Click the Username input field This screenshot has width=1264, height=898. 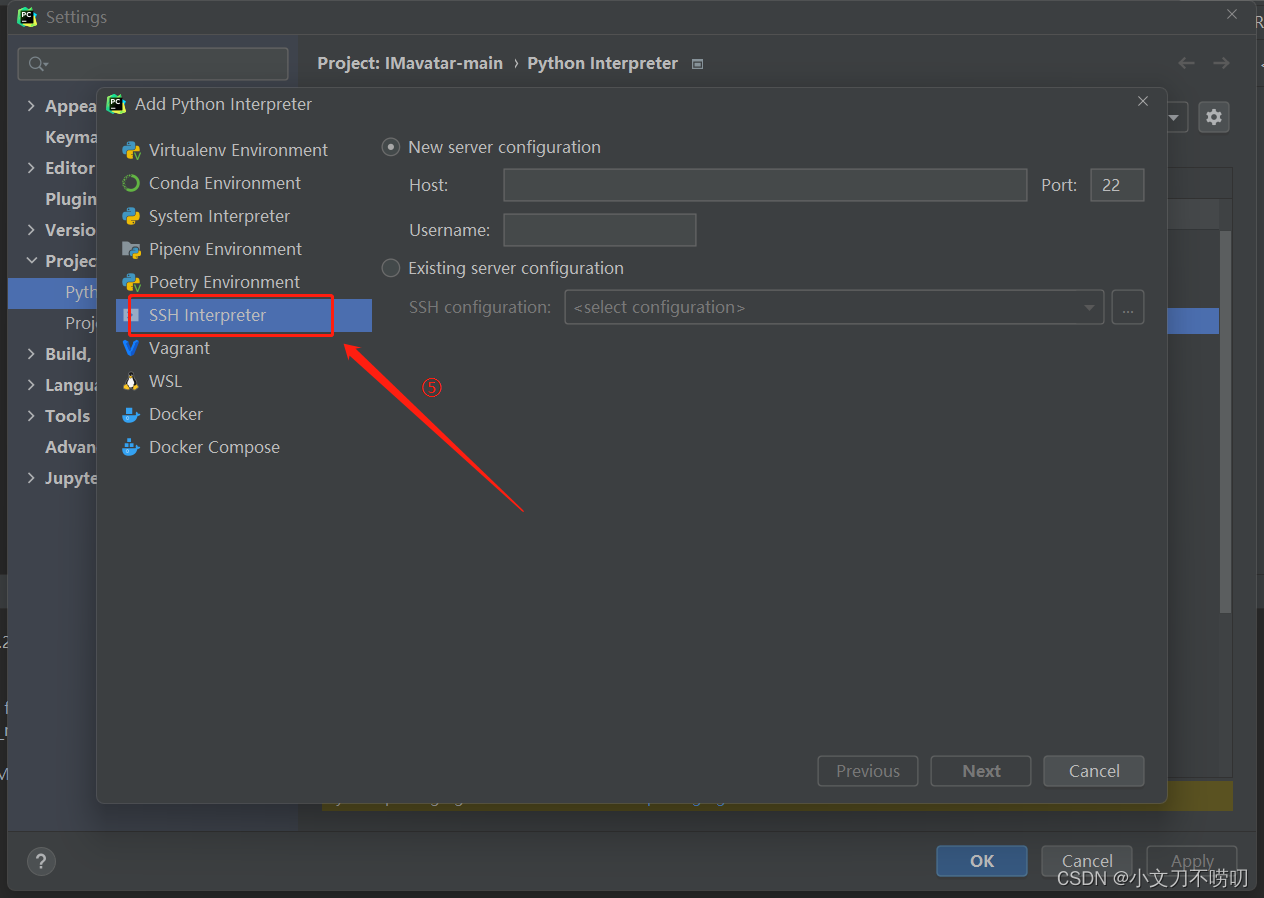tap(599, 230)
